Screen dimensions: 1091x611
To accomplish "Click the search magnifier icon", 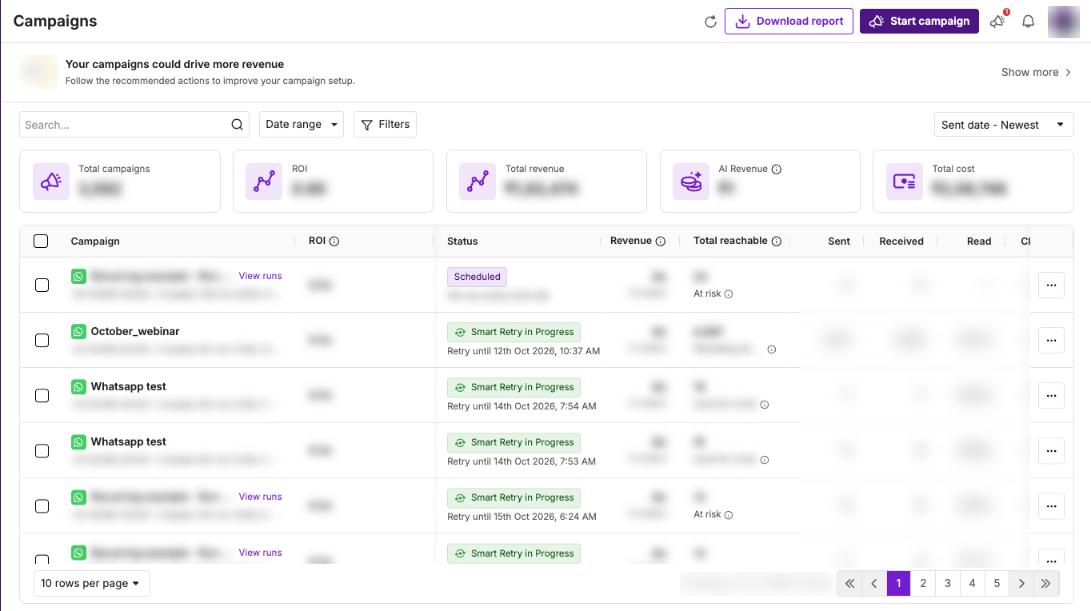I will pos(237,125).
